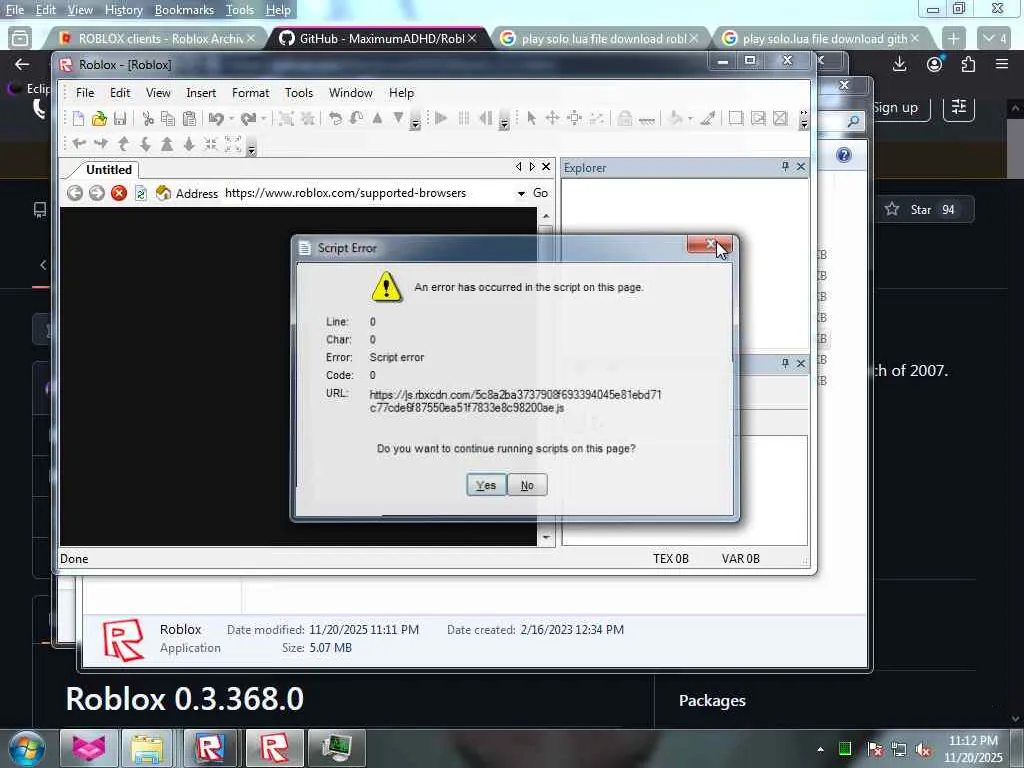Open the File Explorer taskbar icon

click(148, 748)
